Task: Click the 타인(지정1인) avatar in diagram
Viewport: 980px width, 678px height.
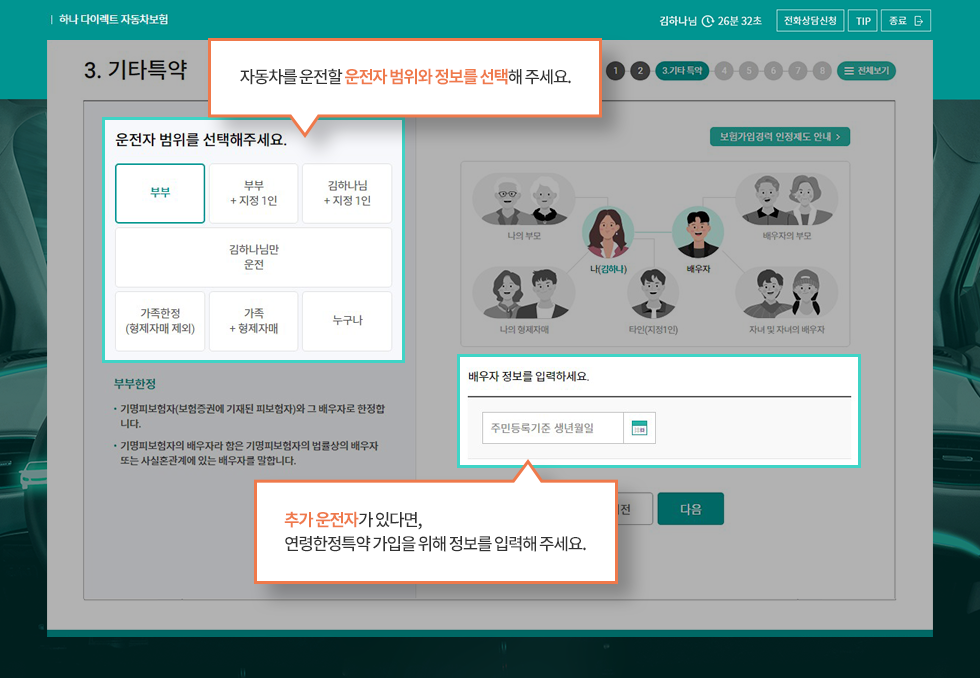Action: pyautogui.click(x=652, y=292)
